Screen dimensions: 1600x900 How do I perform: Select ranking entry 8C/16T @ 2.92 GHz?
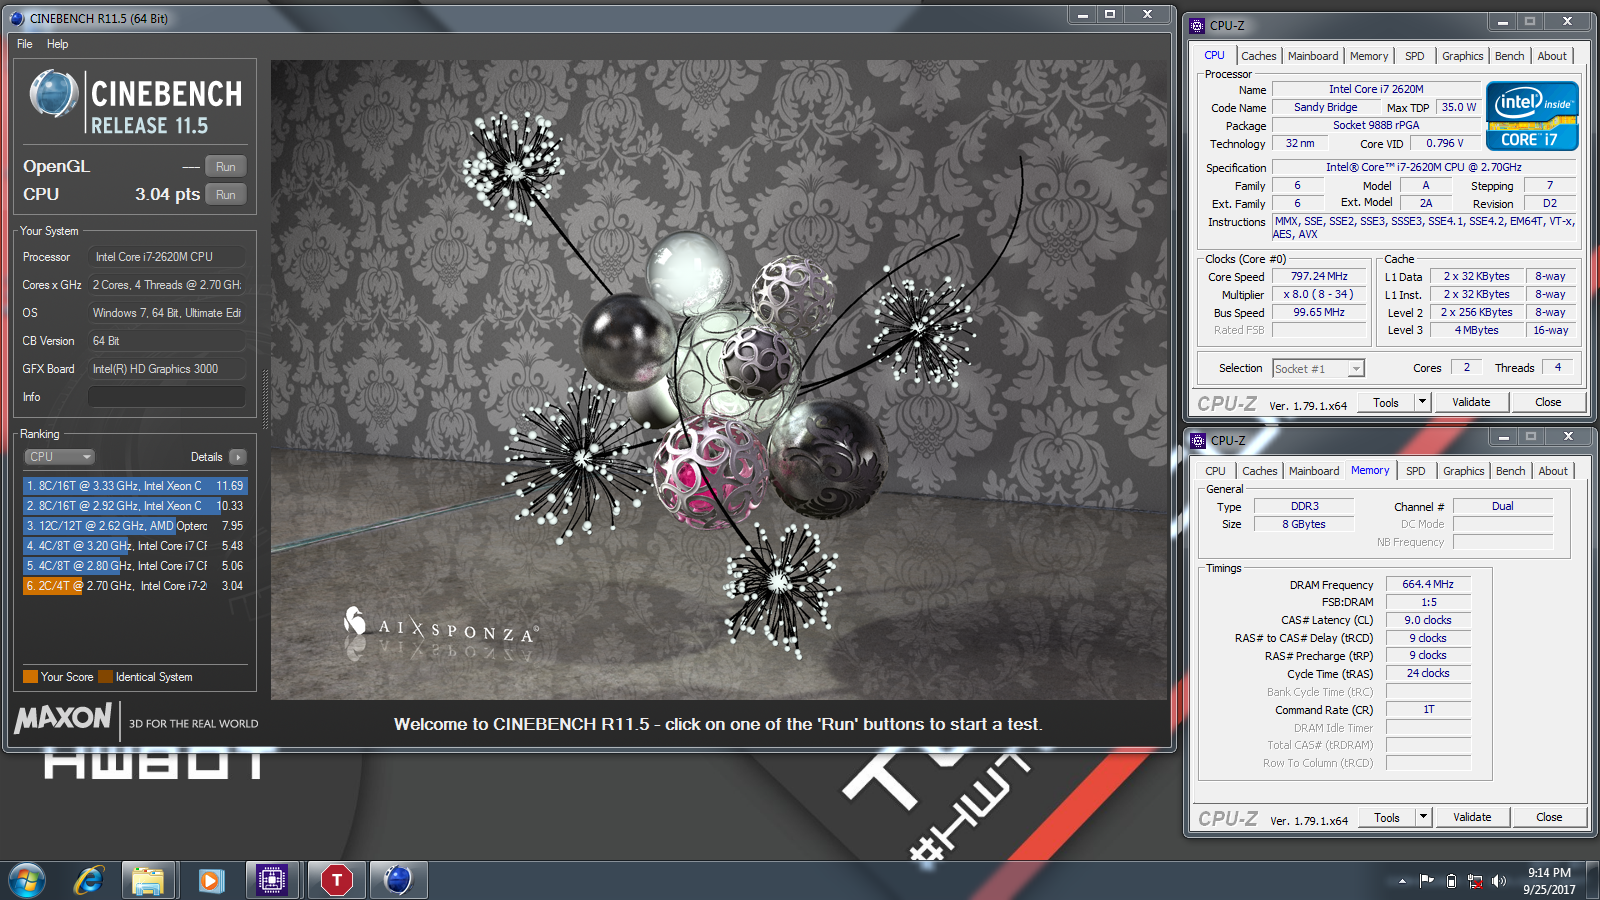click(x=134, y=506)
